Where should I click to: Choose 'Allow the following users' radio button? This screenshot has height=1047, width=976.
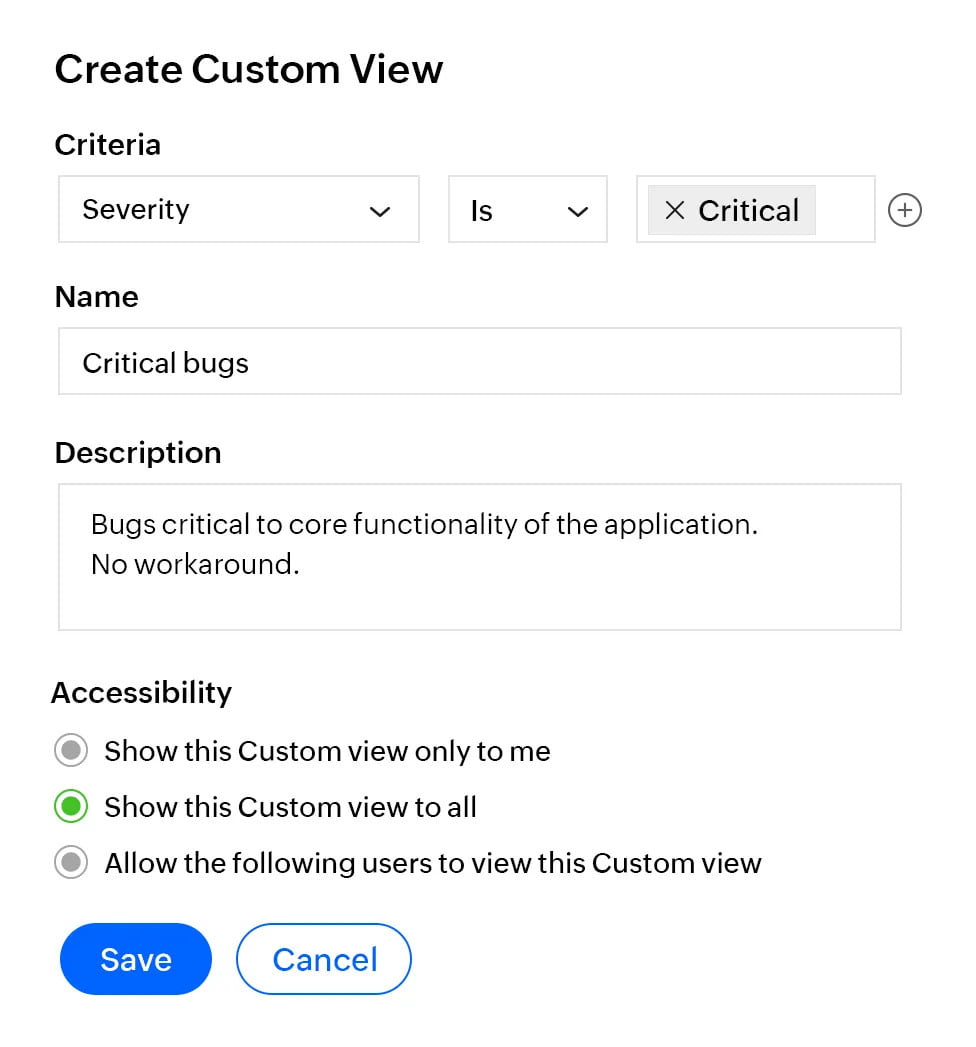(x=71, y=862)
